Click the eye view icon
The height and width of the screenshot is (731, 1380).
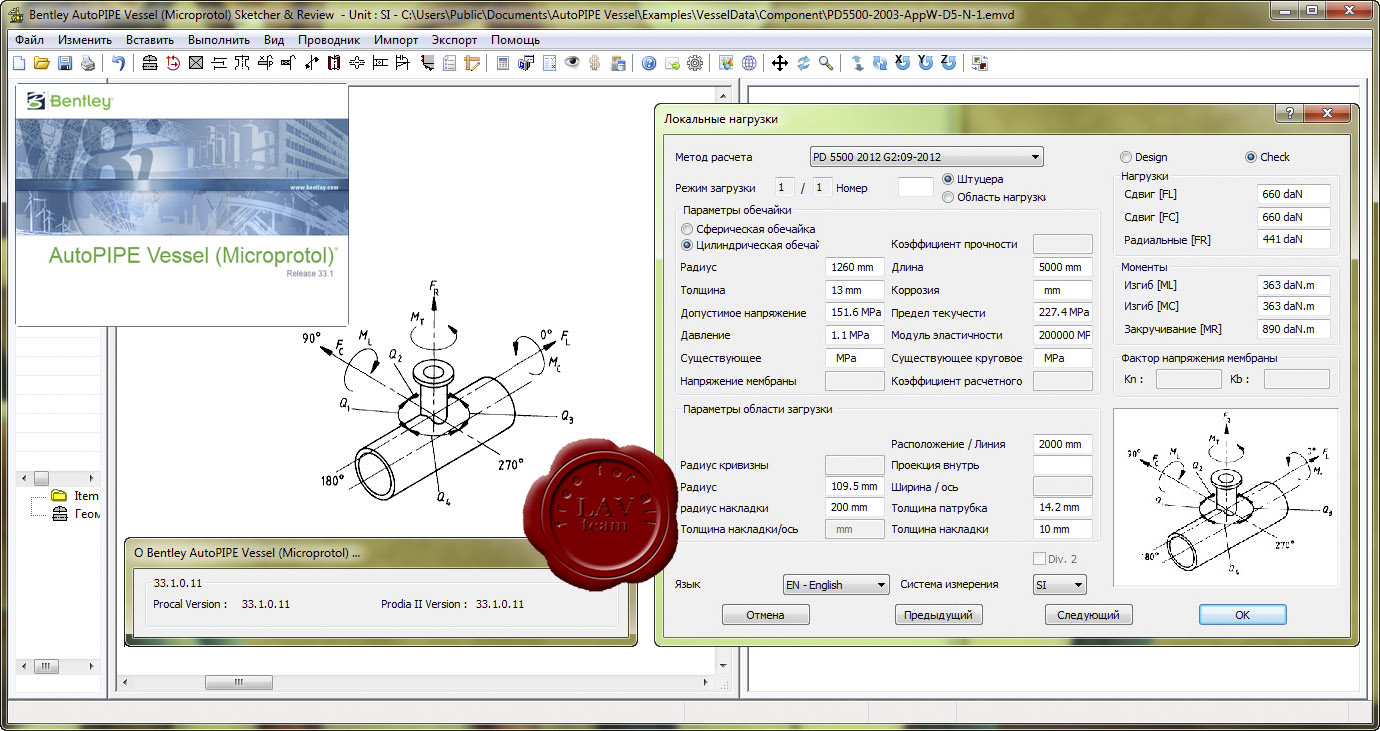(572, 63)
